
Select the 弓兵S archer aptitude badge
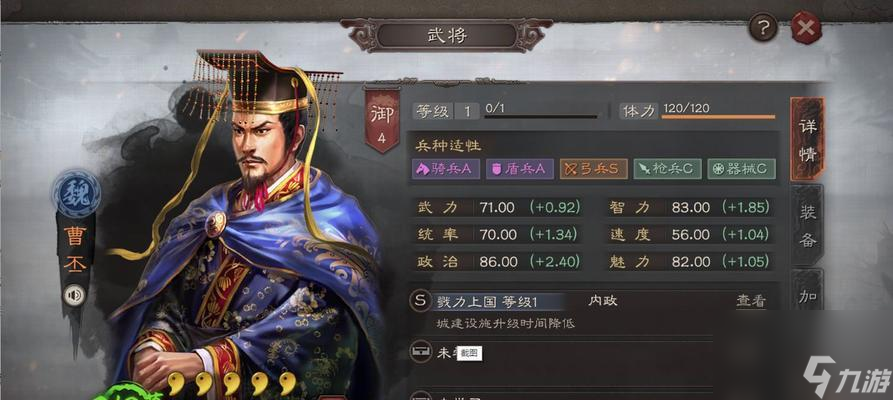(x=593, y=169)
